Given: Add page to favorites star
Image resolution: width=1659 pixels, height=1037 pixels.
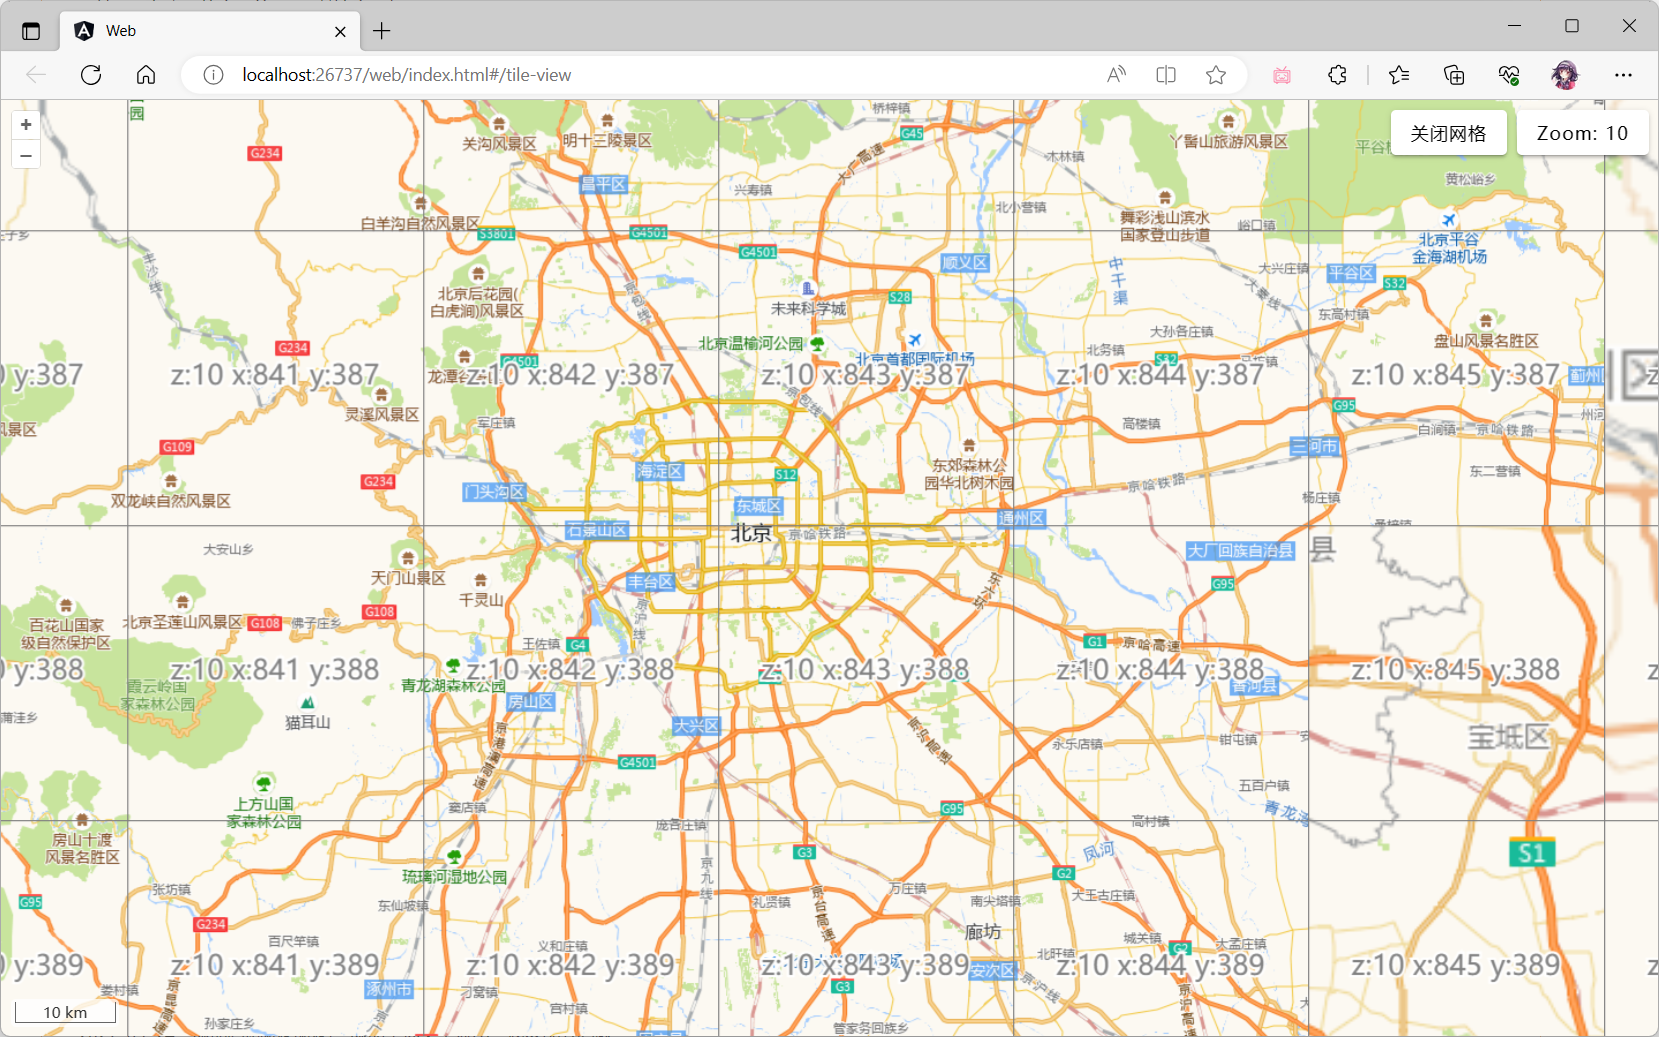Looking at the screenshot, I should [x=1216, y=75].
